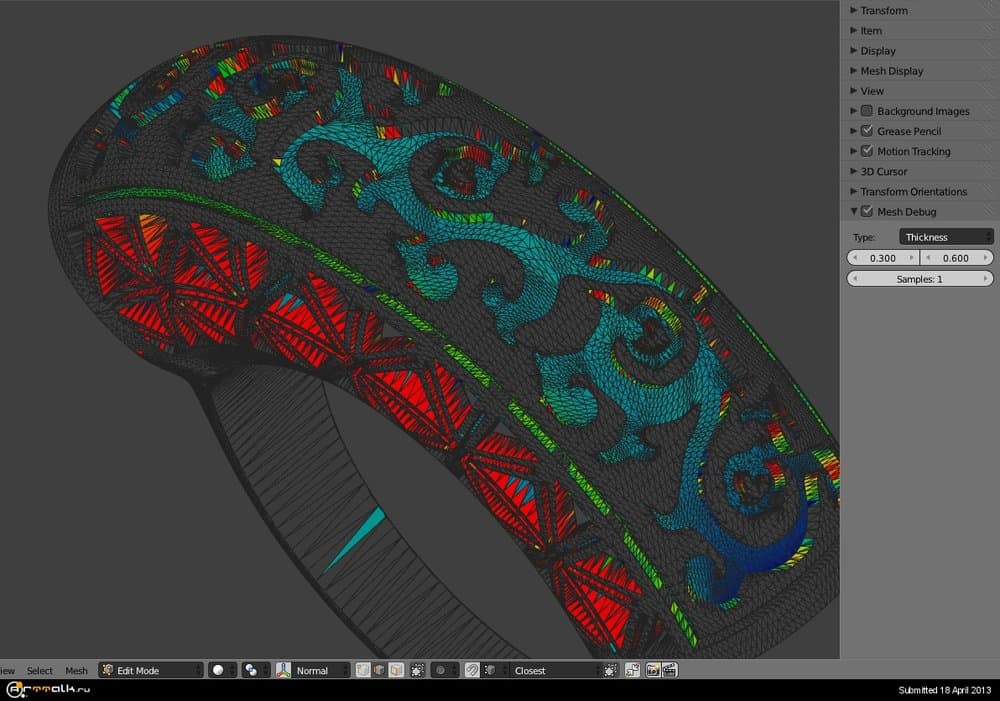Open the Select menu
The image size is (1000, 701).
[x=40, y=670]
